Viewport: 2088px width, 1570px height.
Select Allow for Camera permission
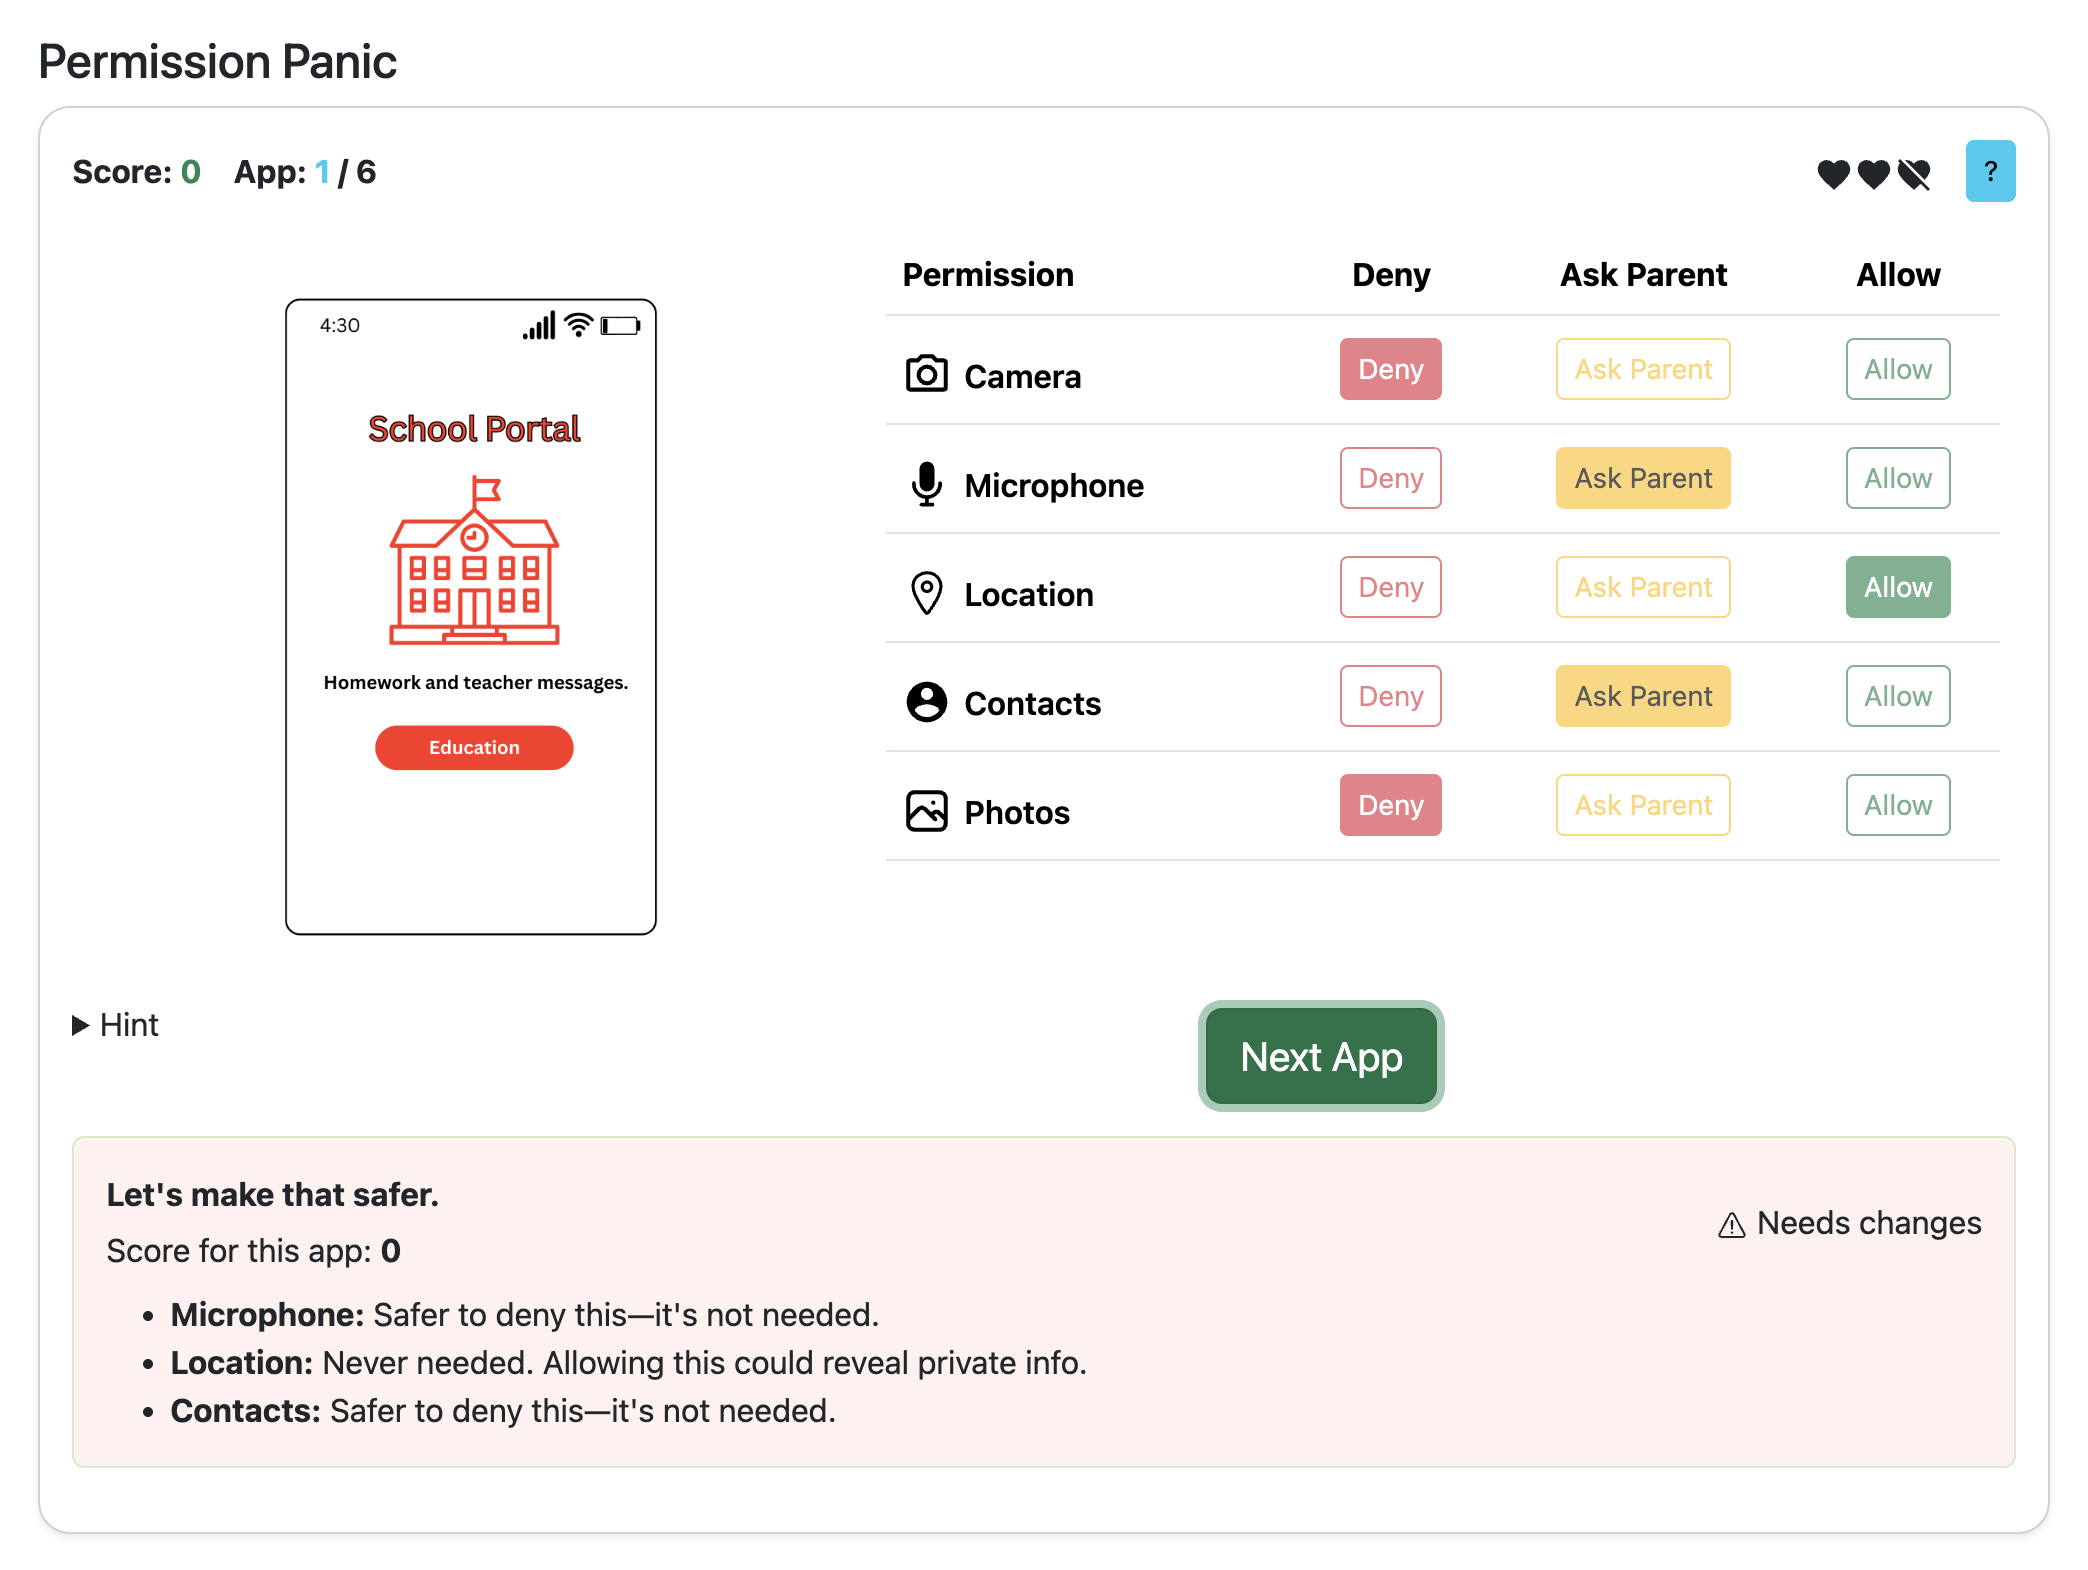1897,369
